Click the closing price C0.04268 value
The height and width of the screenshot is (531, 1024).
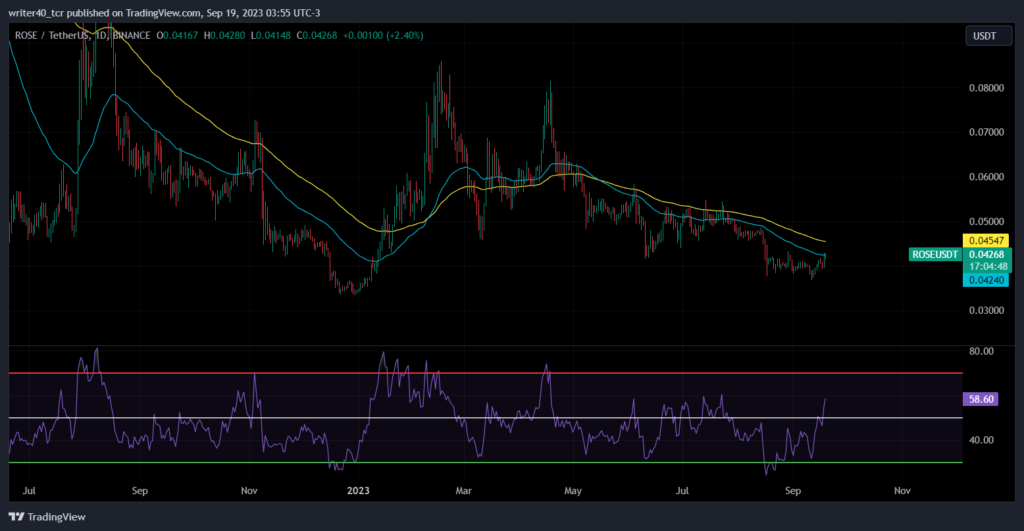[x=317, y=35]
